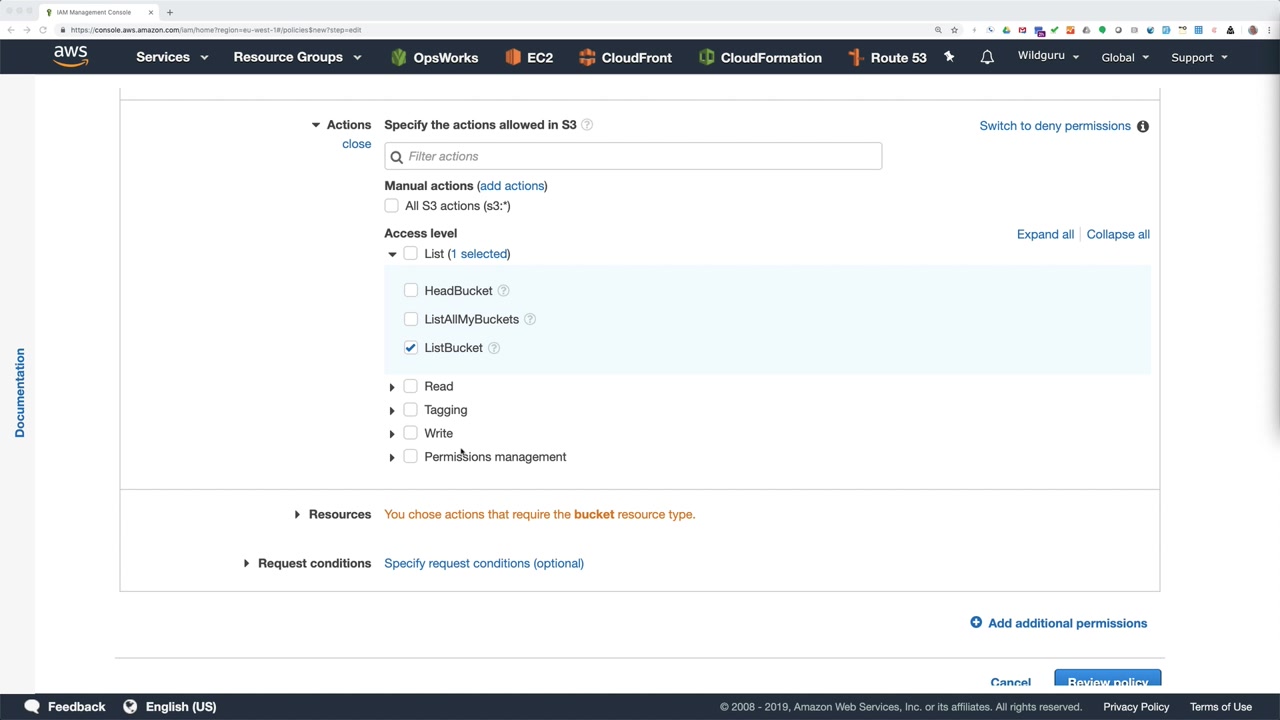
Task: Click Switch to deny permissions link
Action: (1054, 126)
